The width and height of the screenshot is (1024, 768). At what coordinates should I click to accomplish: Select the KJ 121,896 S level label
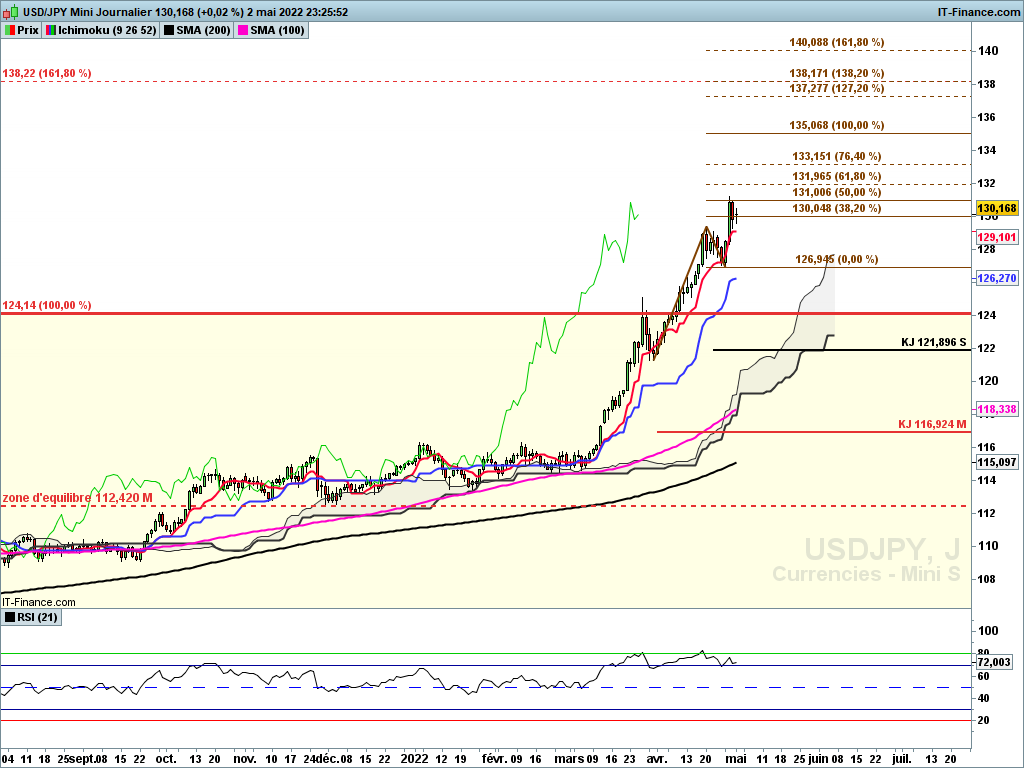pyautogui.click(x=933, y=342)
